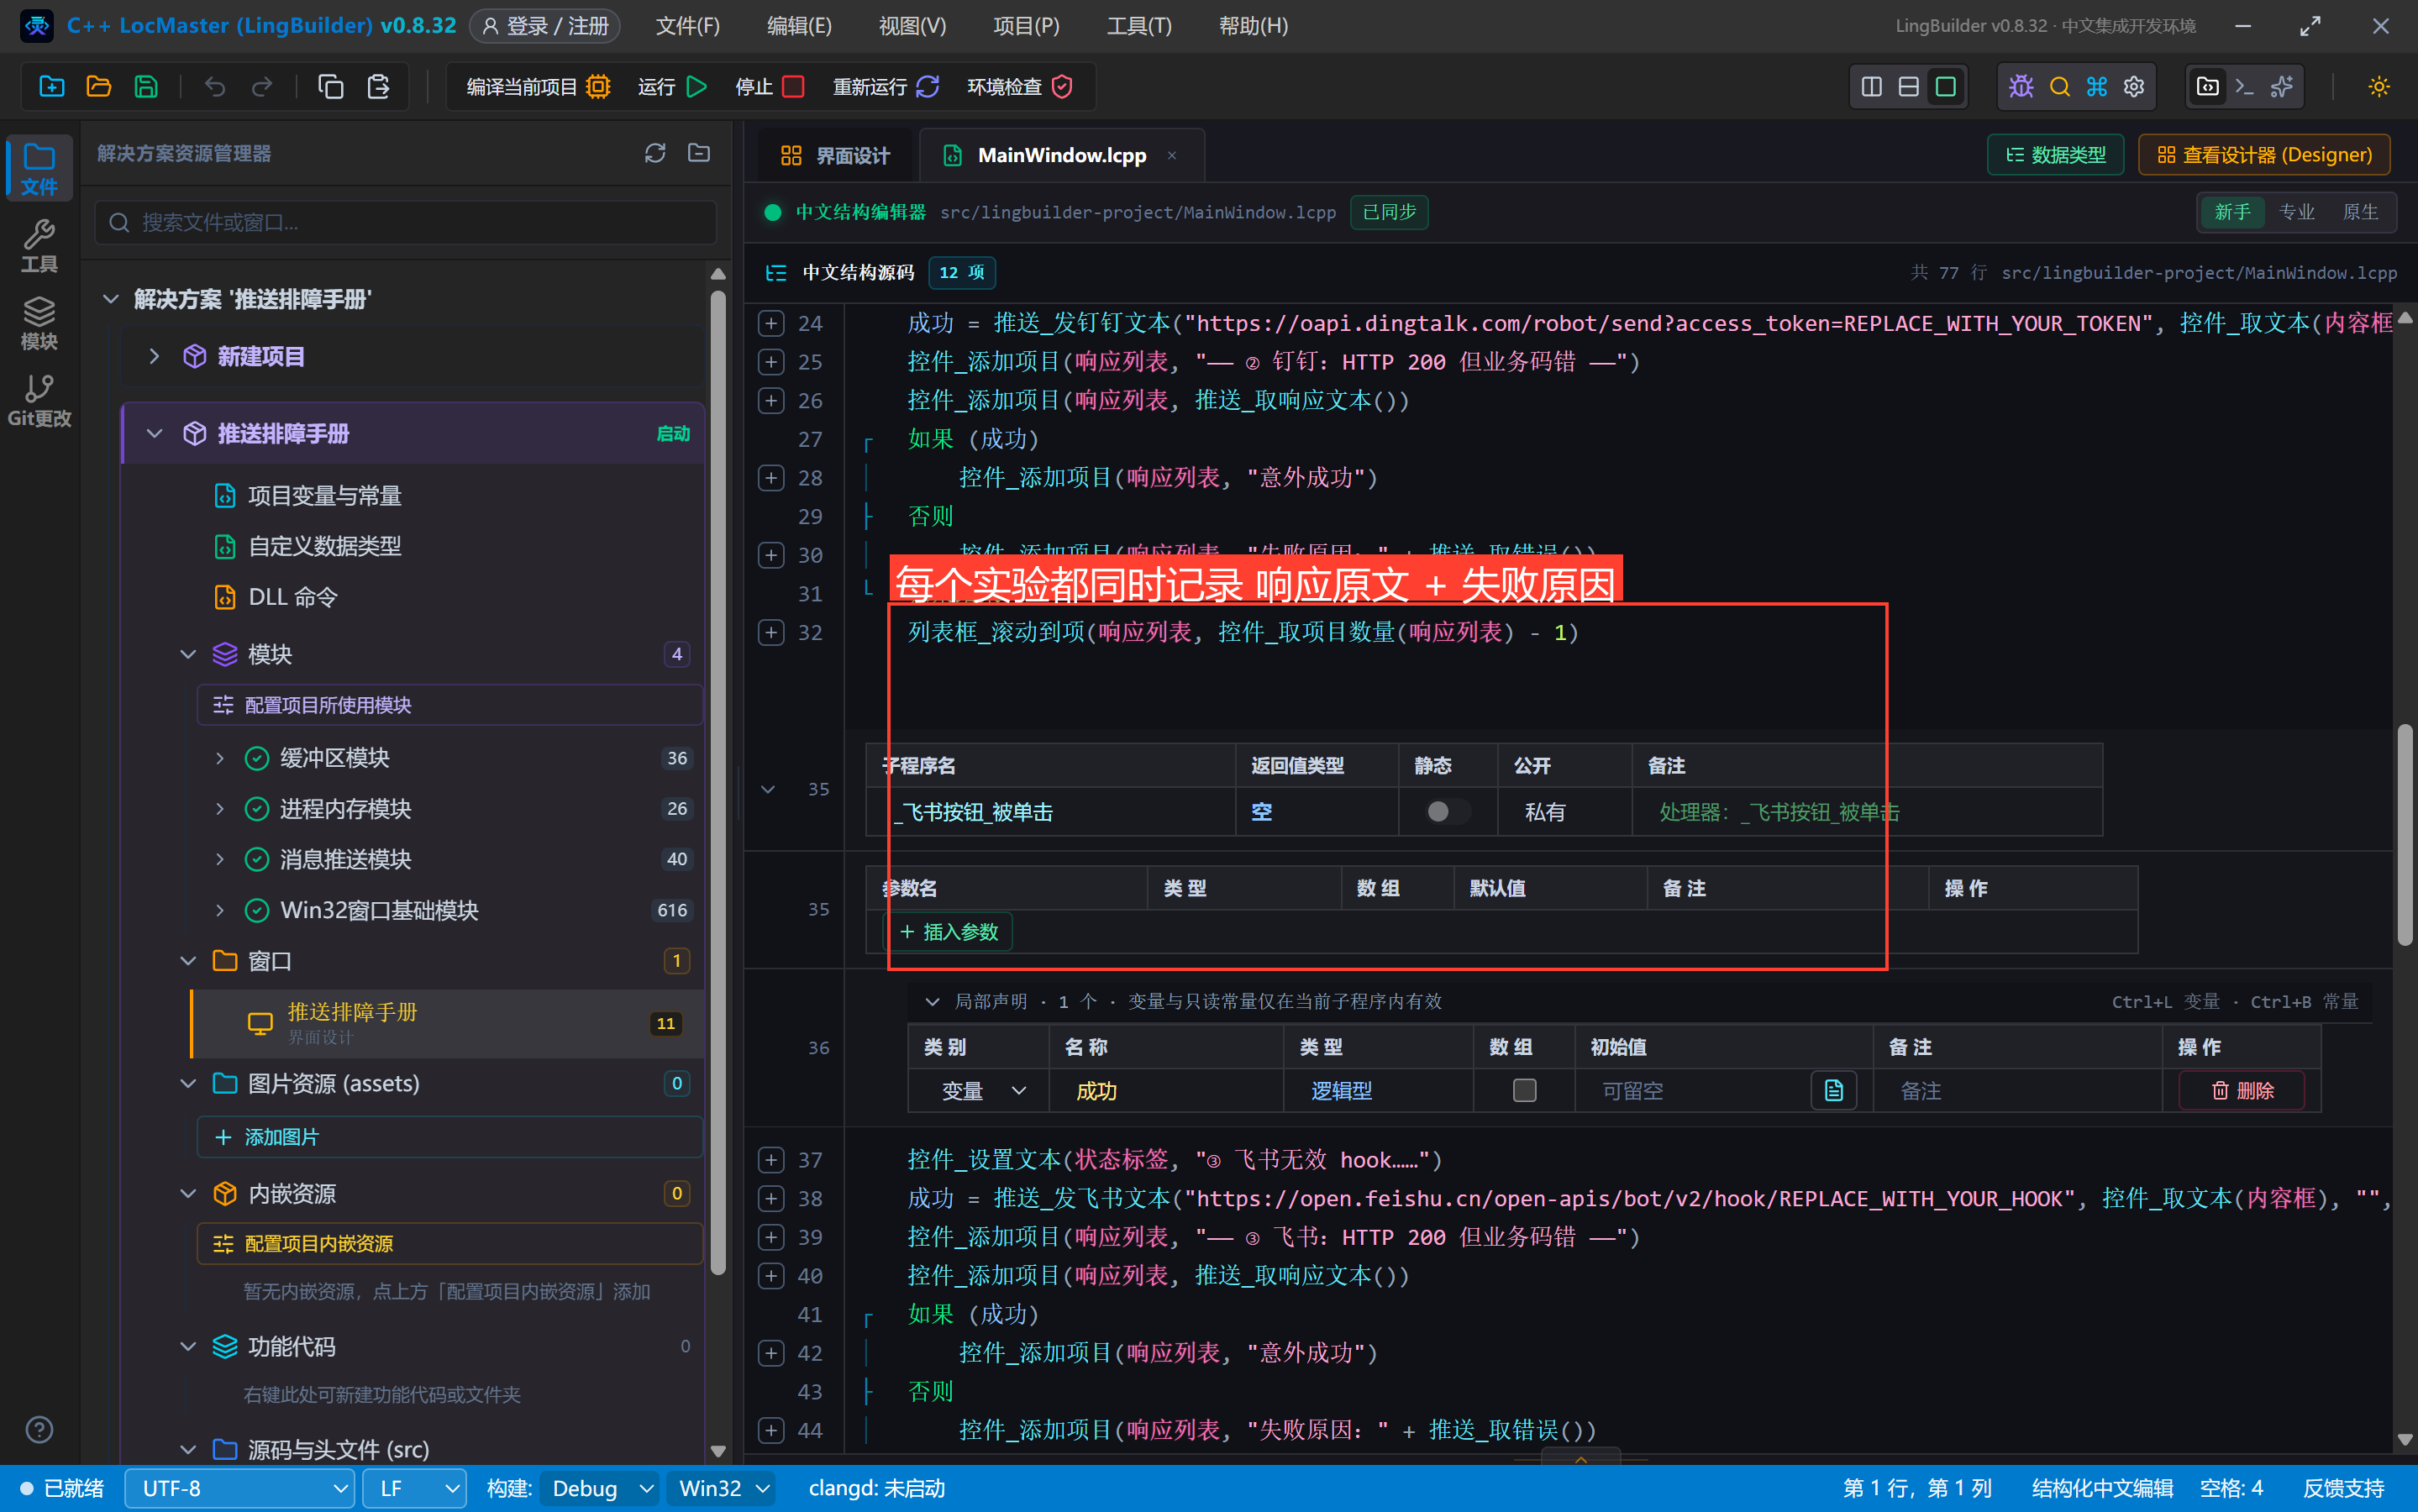Click the copy icon in toolbar
This screenshot has height=1512, width=2418.
(330, 87)
